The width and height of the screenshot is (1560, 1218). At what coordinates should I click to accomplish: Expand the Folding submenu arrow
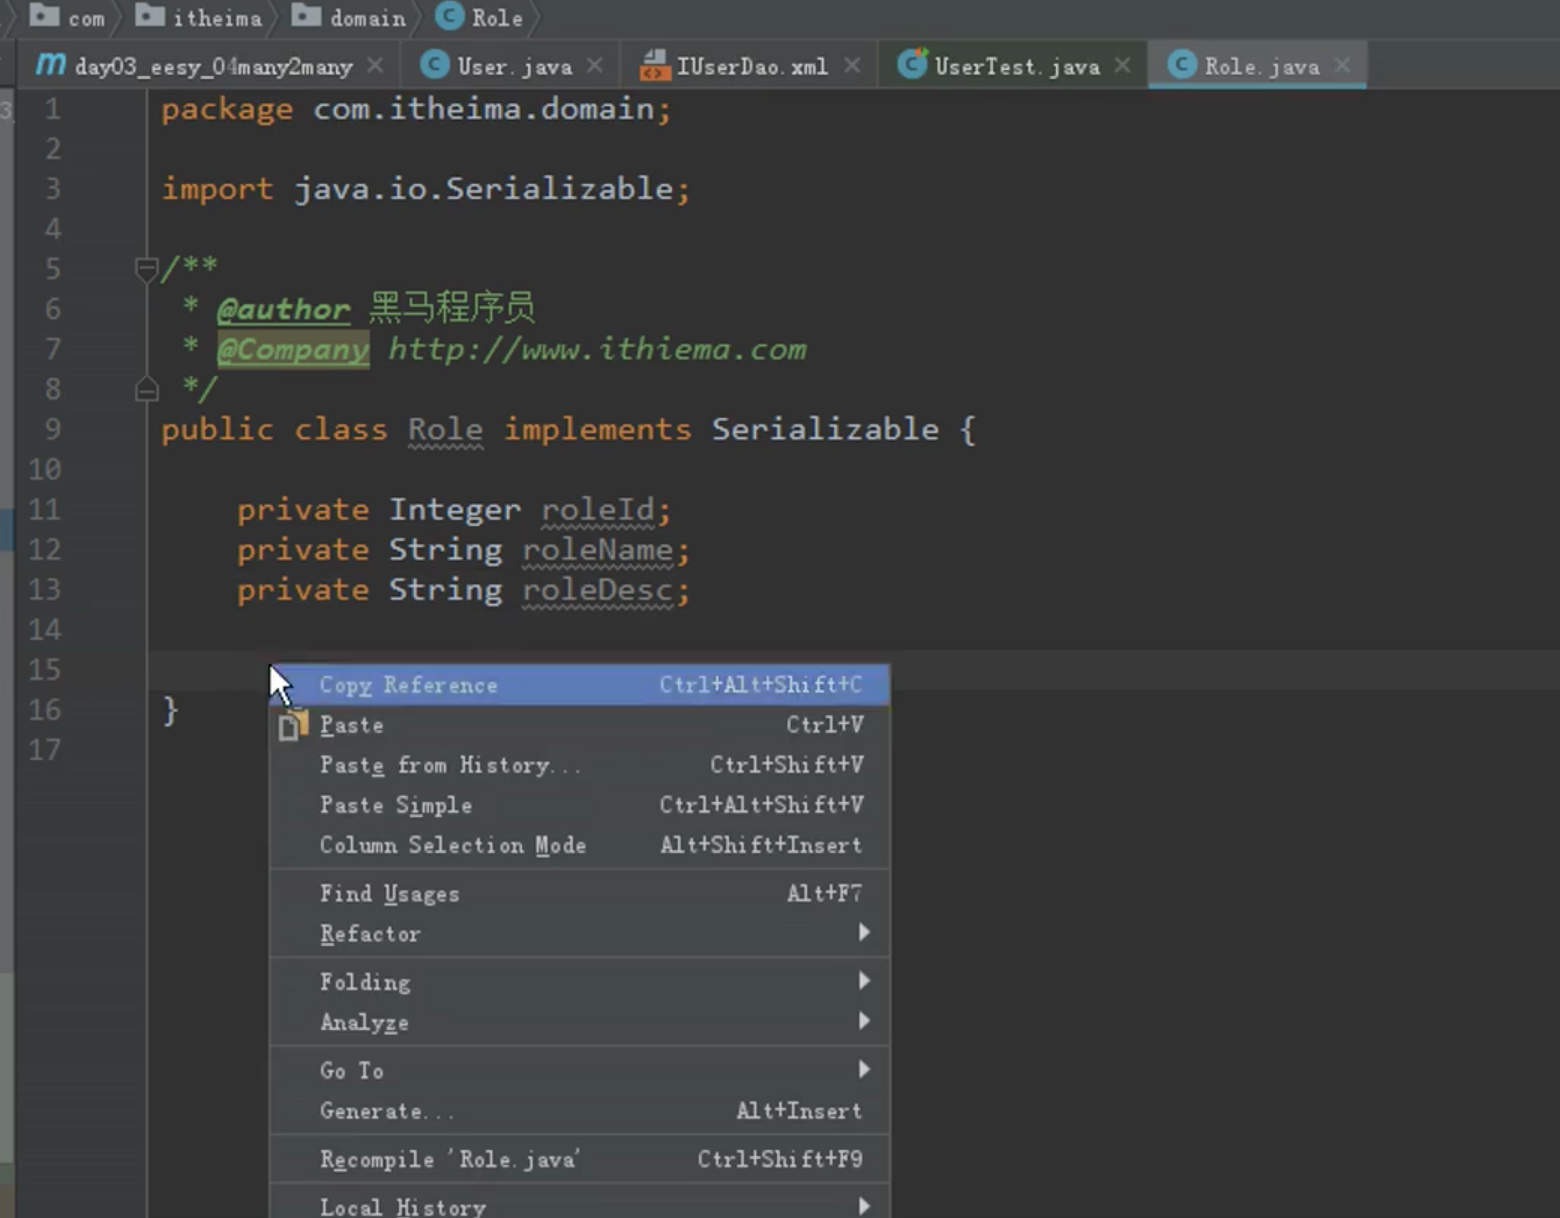864,980
